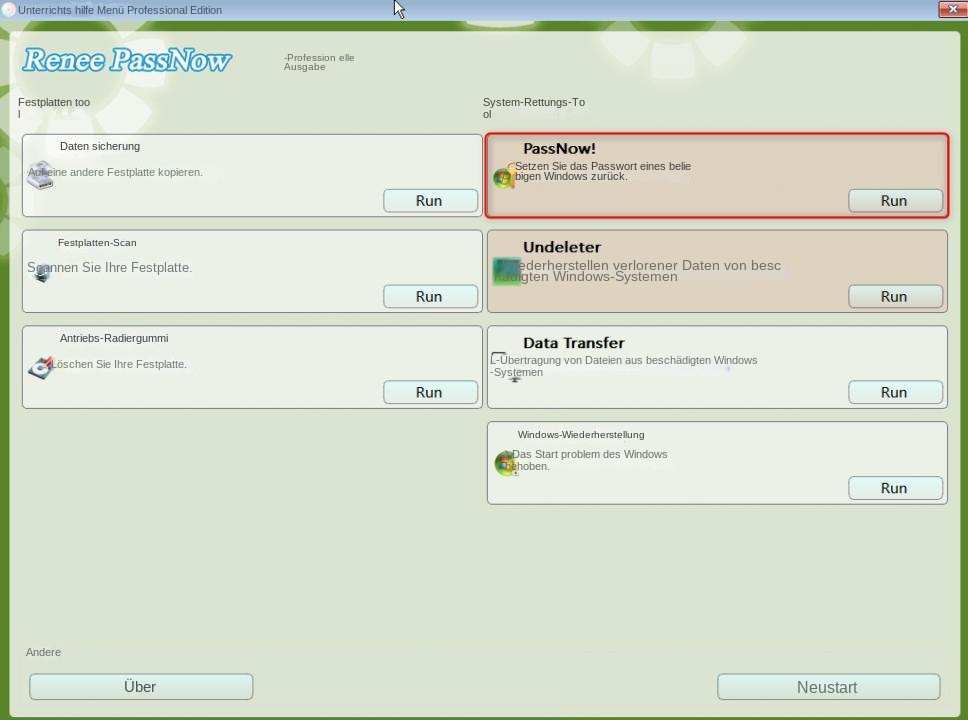Run the Undeleter tool
Viewport: 968px width, 720px height.
894,296
